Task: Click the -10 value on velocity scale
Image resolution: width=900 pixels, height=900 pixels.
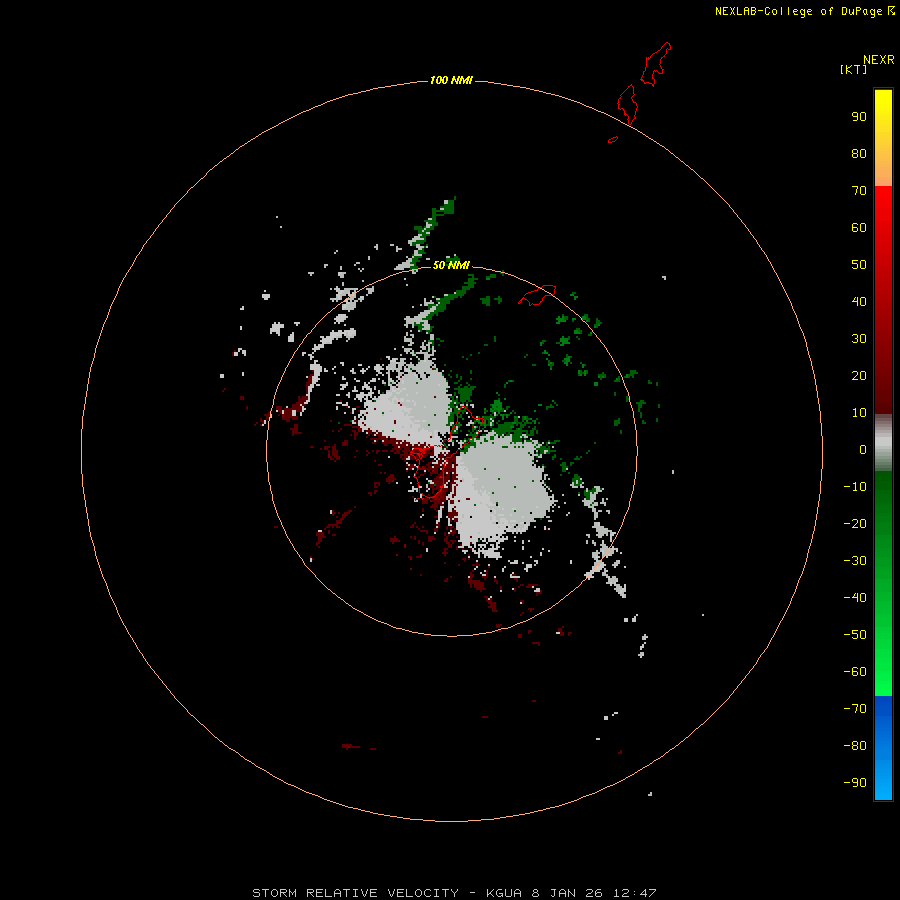Action: (x=855, y=487)
